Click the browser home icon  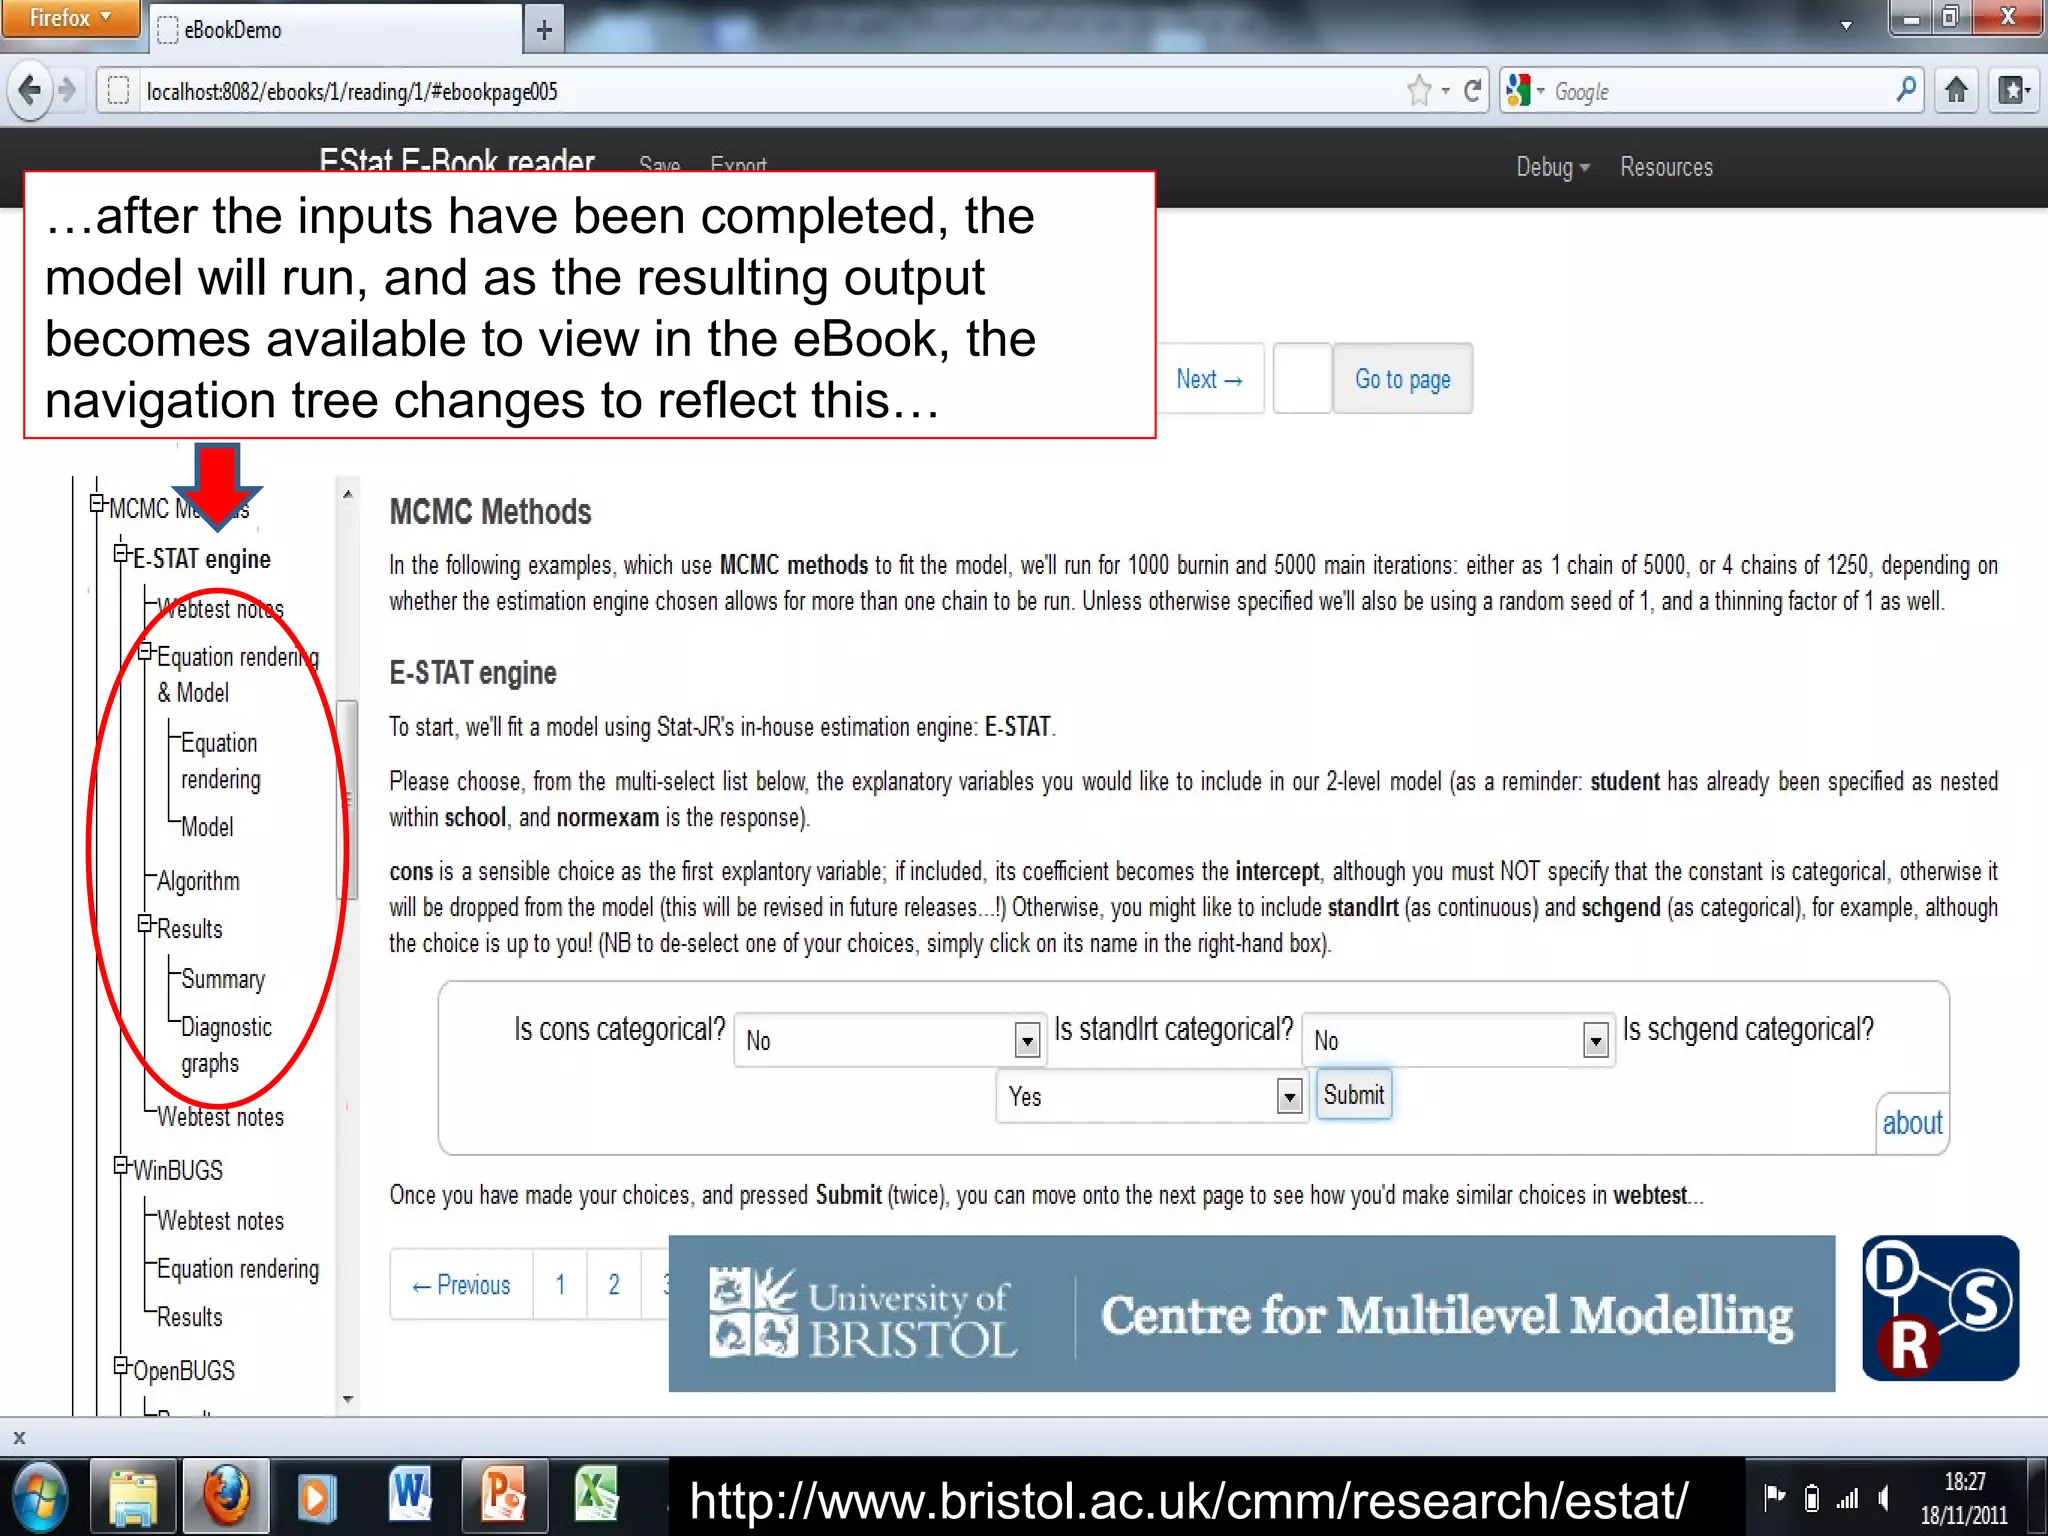pos(1957,91)
